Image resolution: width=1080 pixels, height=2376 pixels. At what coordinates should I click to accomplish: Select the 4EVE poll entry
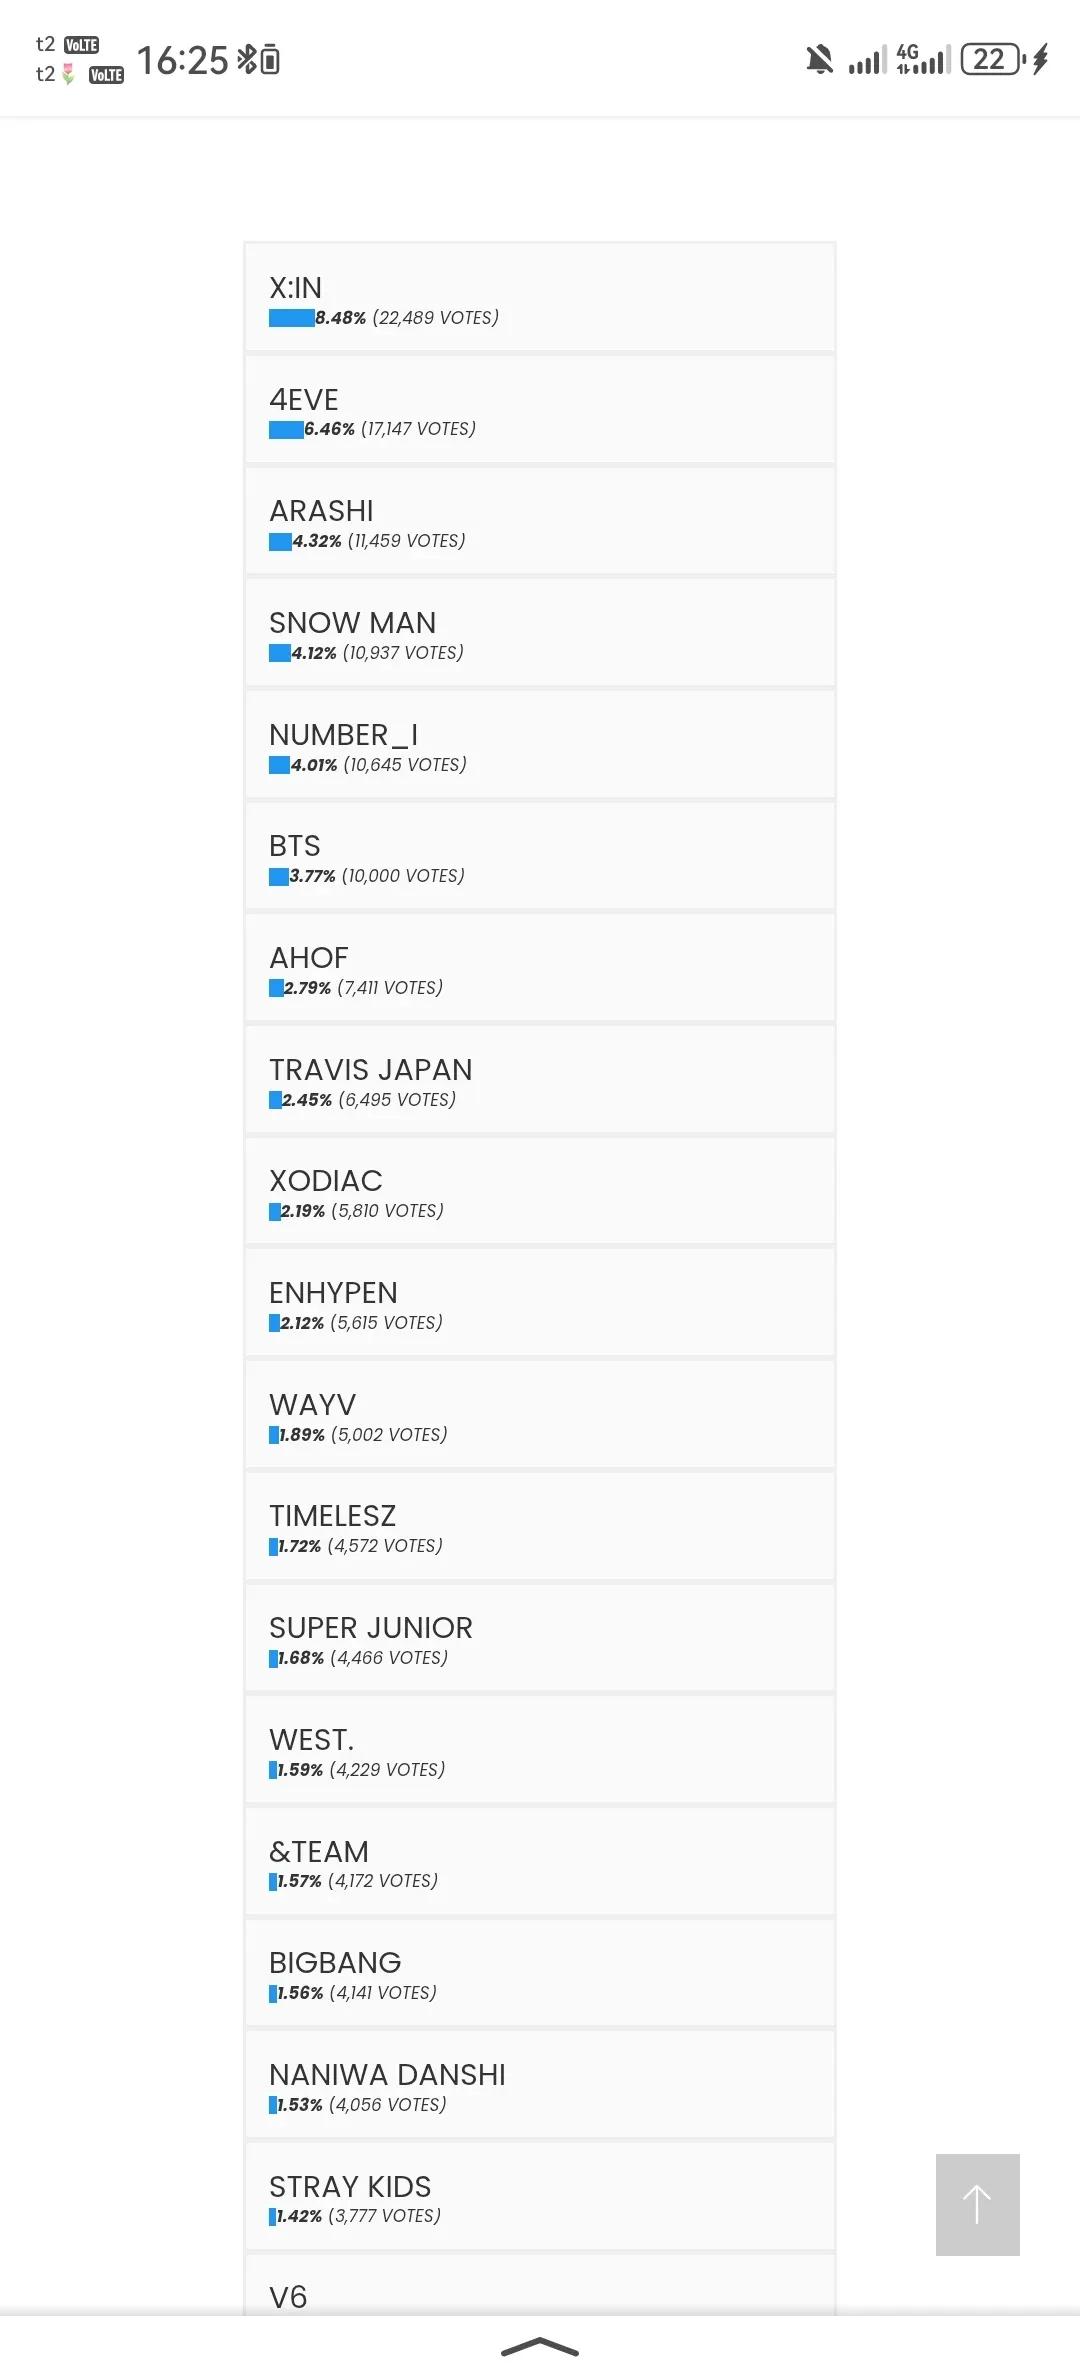(540, 410)
